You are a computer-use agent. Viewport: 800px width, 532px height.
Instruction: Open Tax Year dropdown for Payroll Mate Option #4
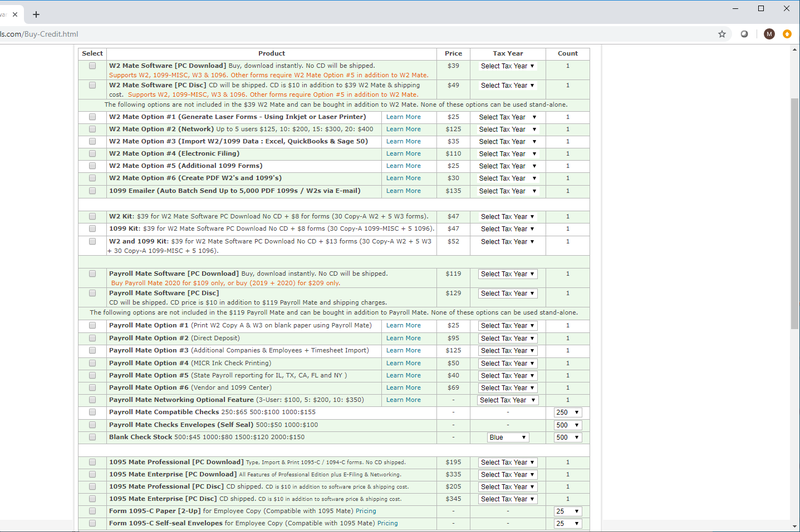[x=508, y=364]
